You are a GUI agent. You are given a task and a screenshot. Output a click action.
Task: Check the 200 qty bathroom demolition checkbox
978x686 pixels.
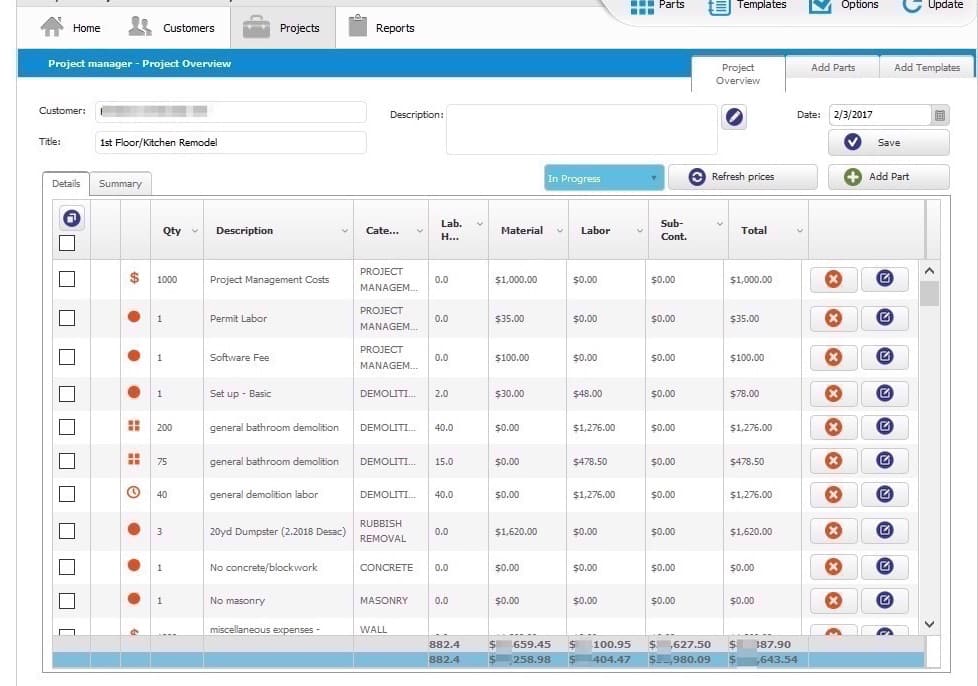click(x=67, y=427)
